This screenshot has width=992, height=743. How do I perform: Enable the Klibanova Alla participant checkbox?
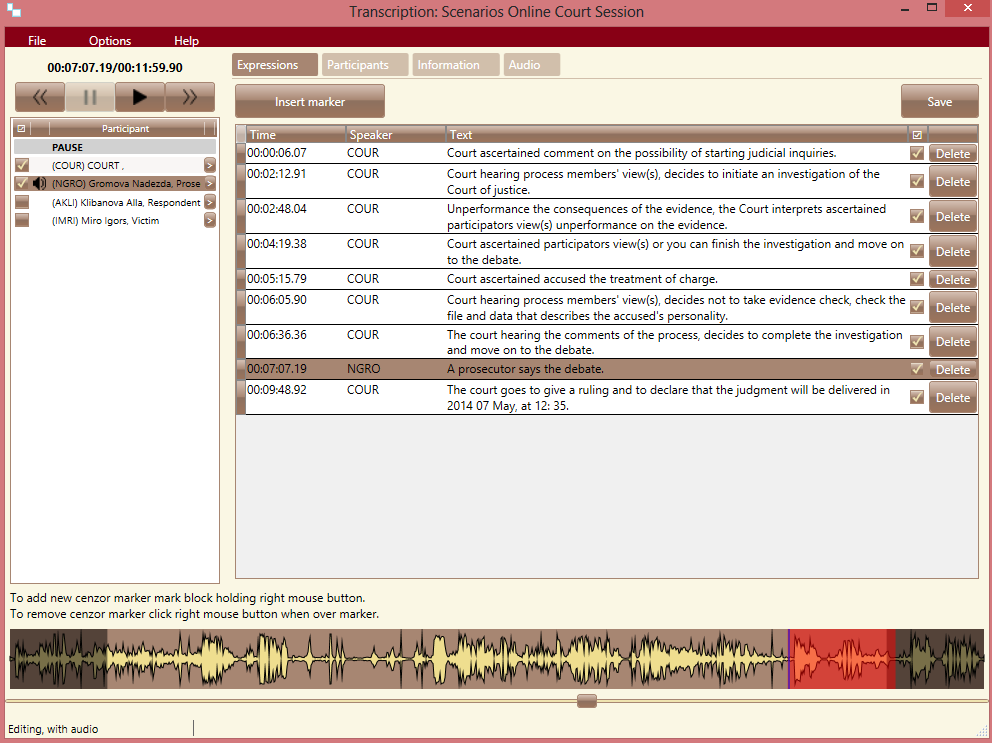pos(22,202)
